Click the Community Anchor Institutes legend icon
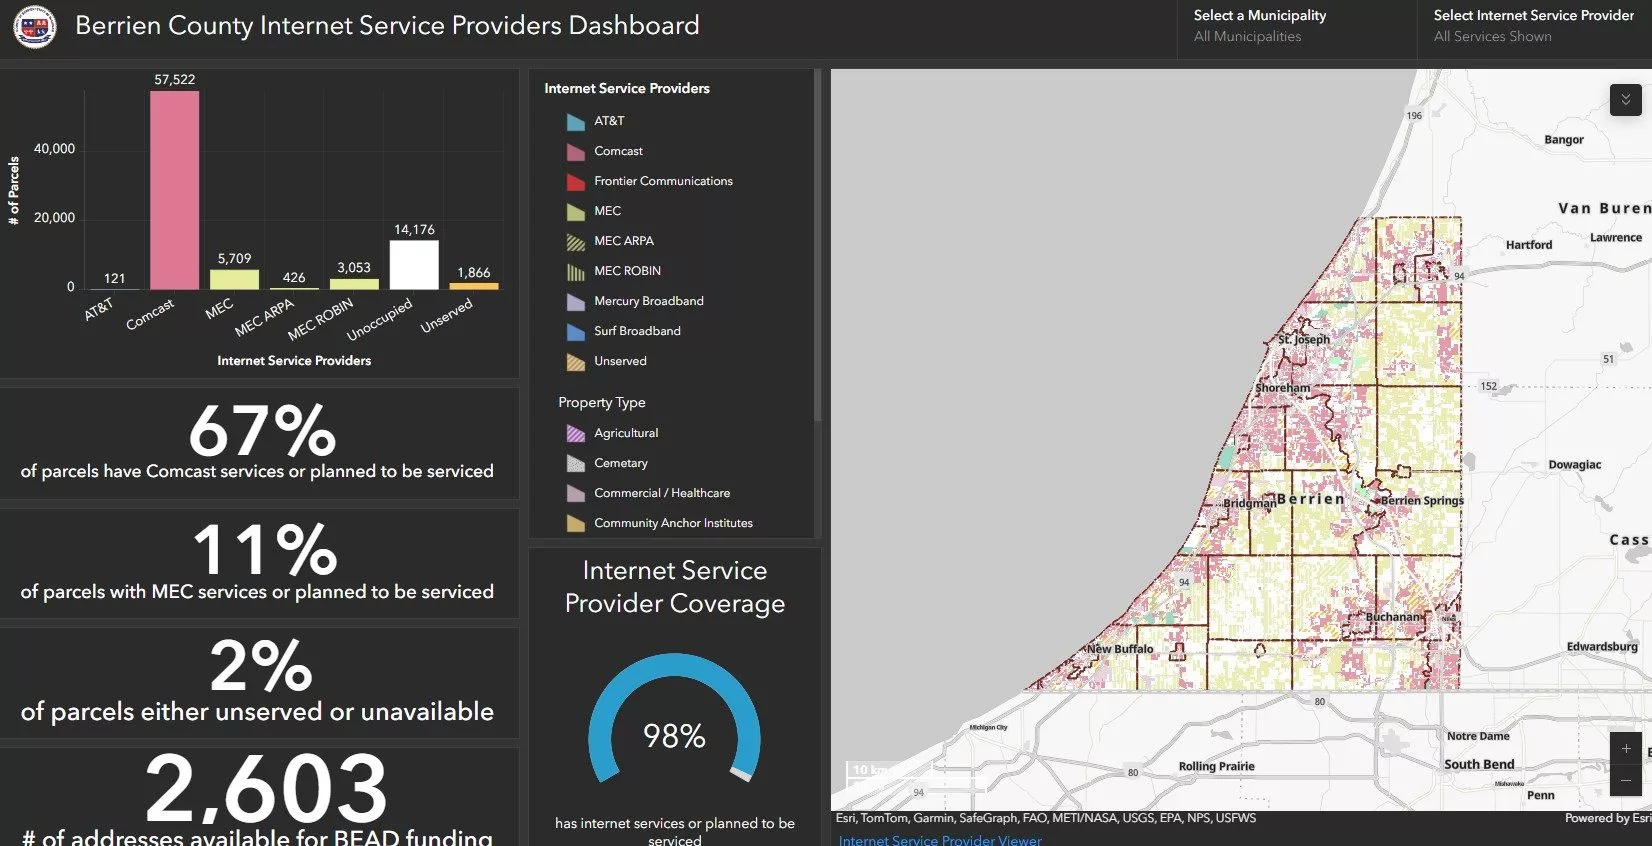The image size is (1652, 846). 575,524
